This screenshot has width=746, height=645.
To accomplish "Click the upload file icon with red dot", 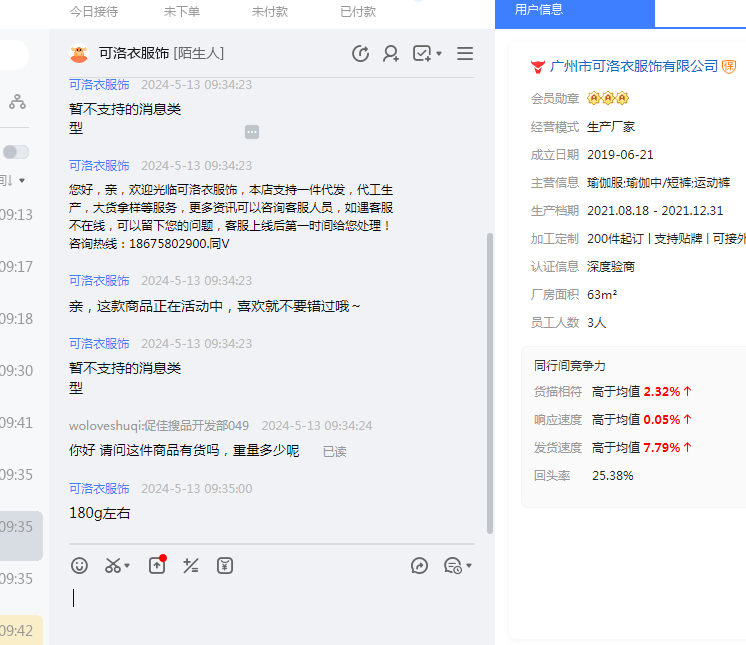I will [157, 566].
